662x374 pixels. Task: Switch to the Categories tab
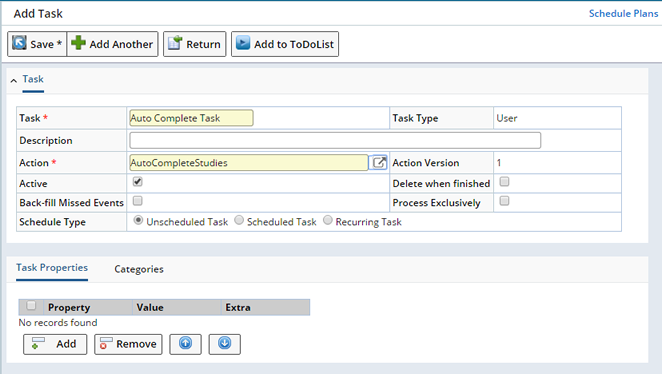tap(139, 269)
